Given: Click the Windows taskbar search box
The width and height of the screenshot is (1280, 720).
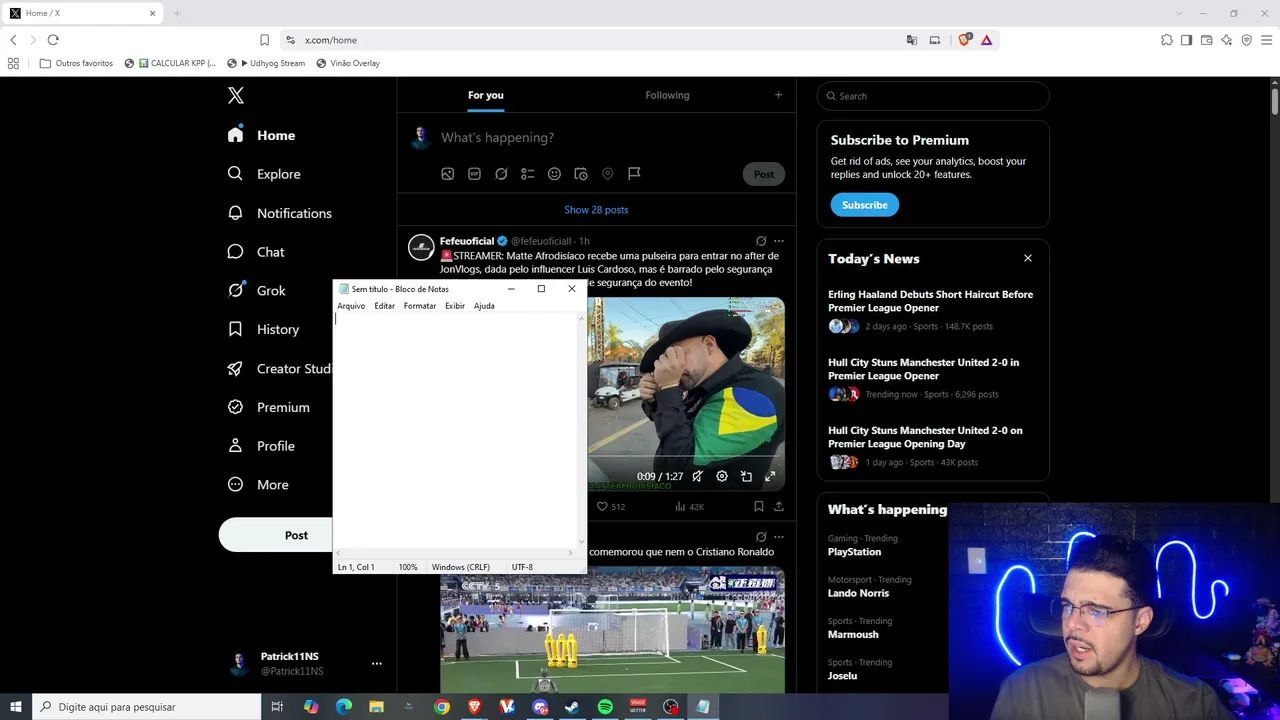Looking at the screenshot, I should pyautogui.click(x=147, y=707).
